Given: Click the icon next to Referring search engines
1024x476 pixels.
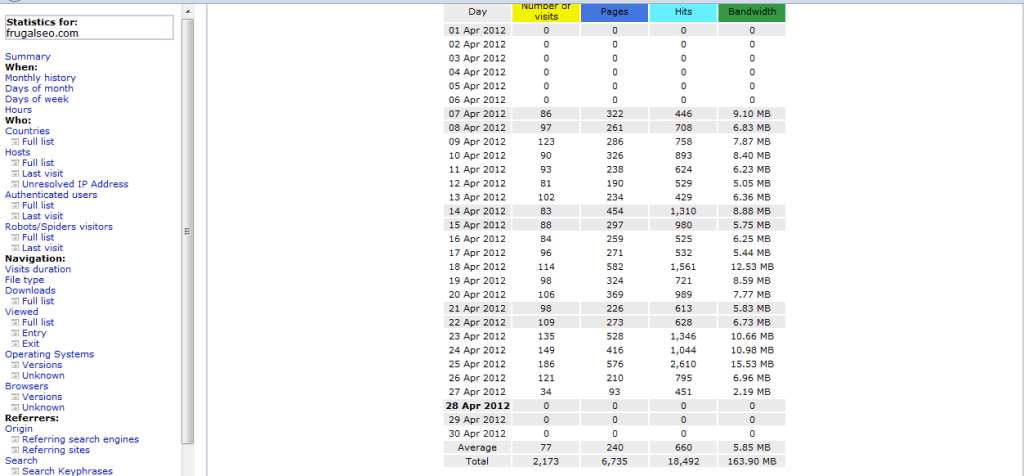Looking at the screenshot, I should point(16,439).
